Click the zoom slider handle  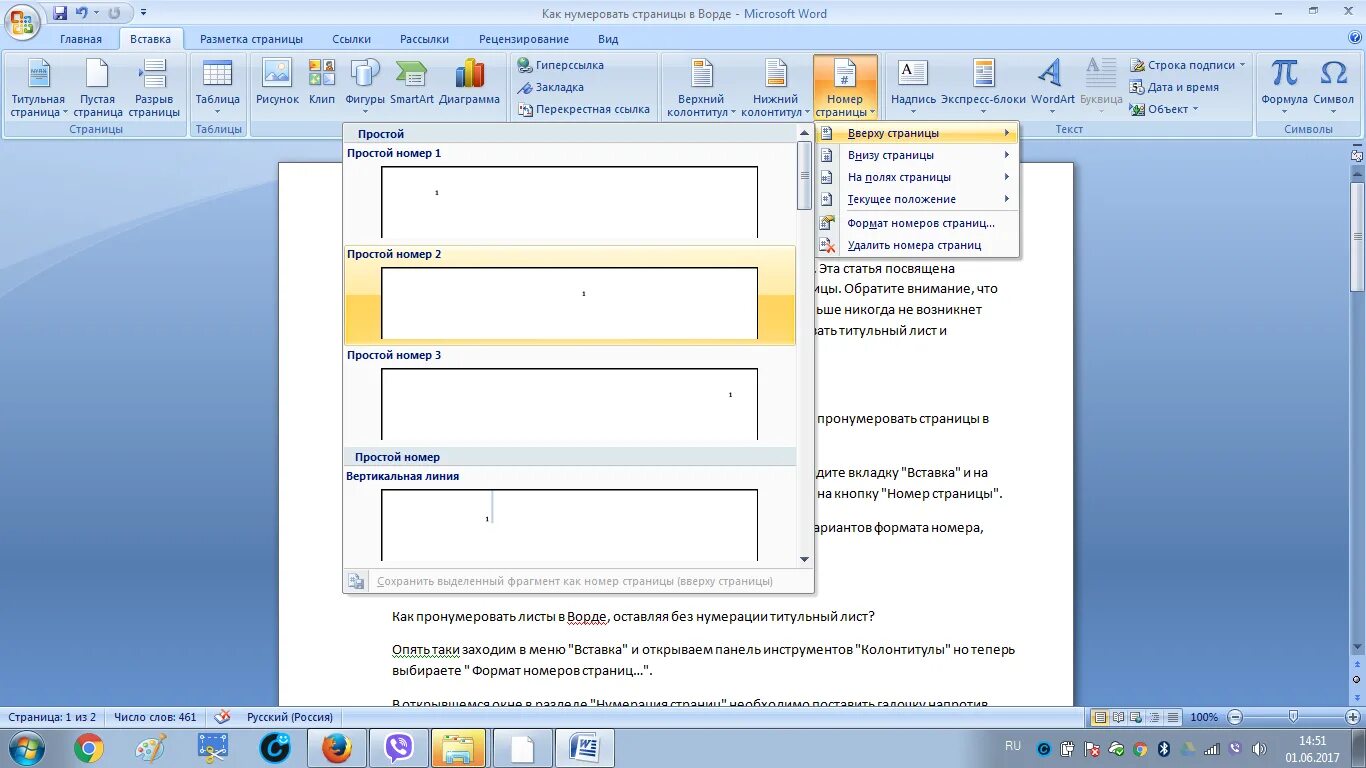coord(1293,717)
